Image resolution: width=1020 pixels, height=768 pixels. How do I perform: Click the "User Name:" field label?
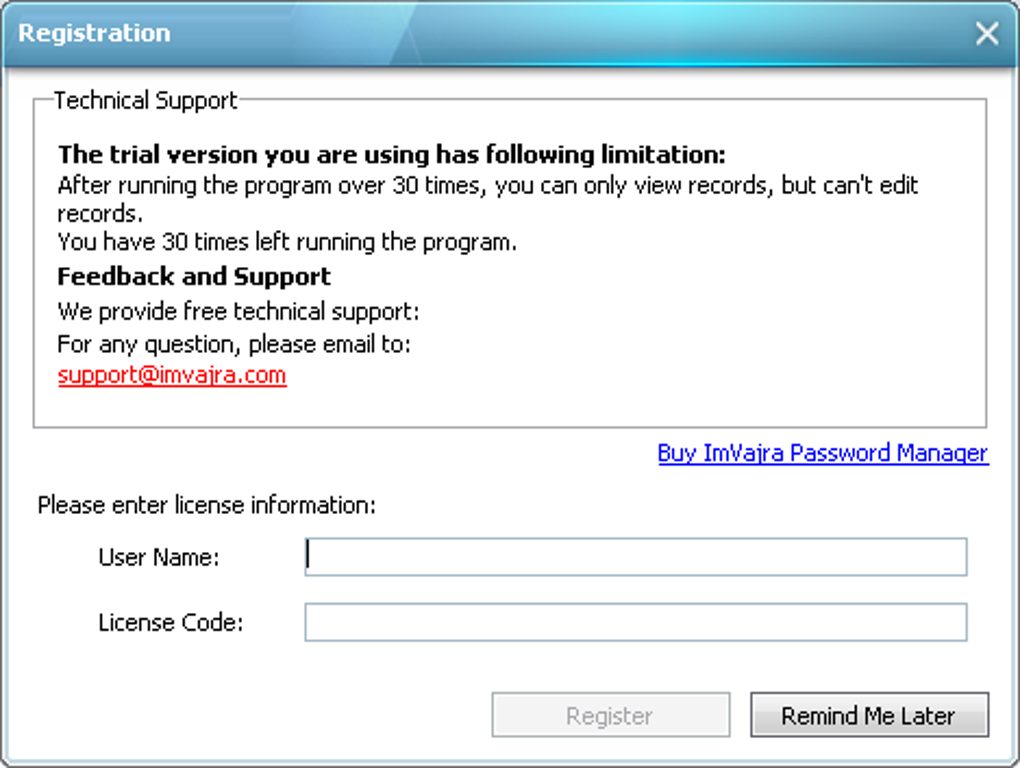click(159, 557)
